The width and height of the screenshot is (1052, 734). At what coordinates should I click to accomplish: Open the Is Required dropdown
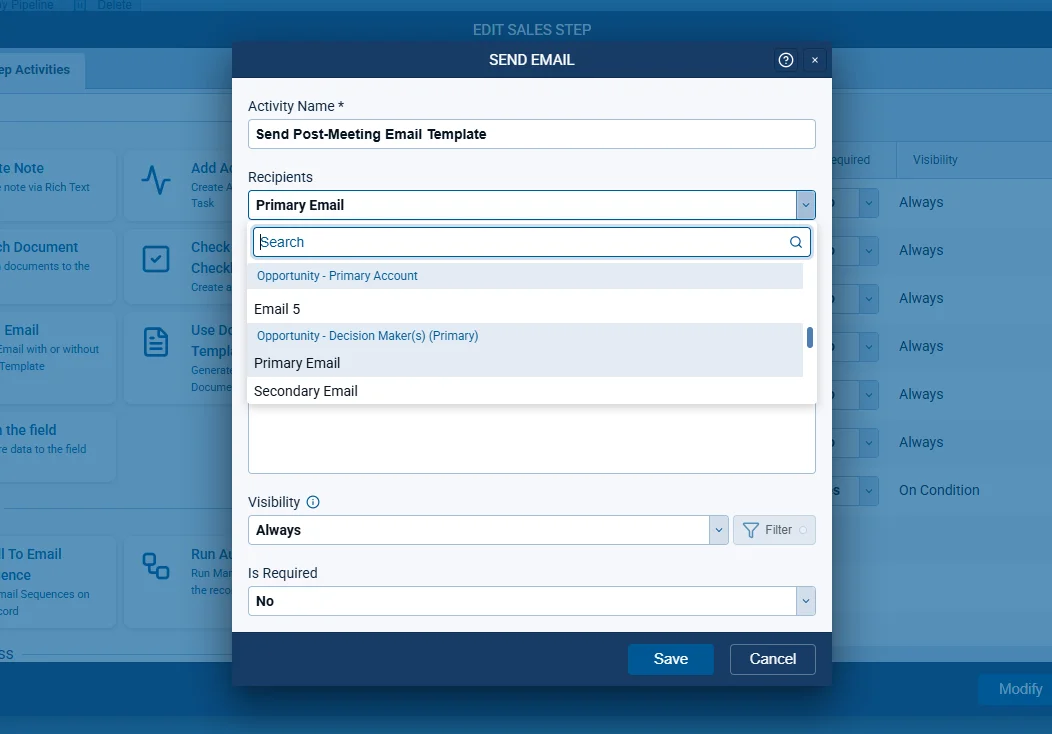[531, 601]
